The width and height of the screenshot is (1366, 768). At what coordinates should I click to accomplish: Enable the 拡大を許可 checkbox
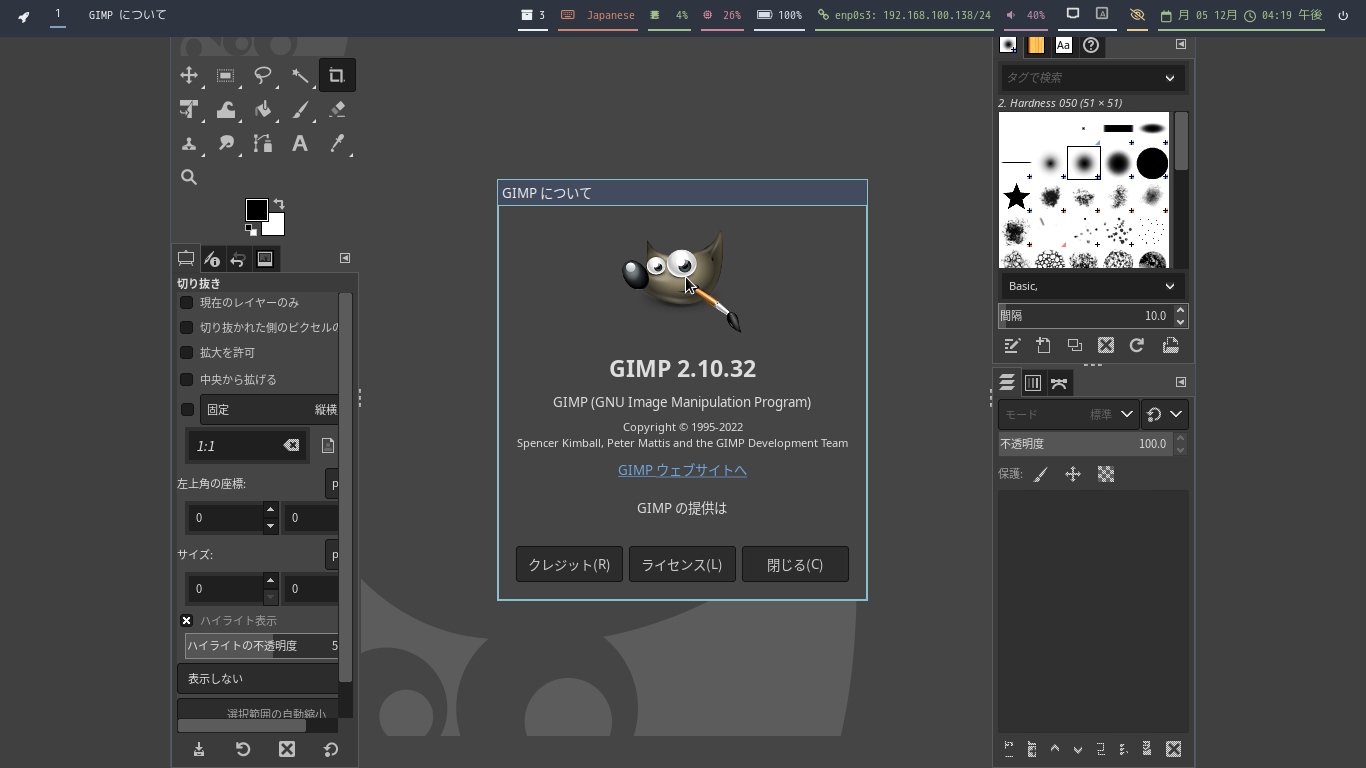click(x=186, y=352)
